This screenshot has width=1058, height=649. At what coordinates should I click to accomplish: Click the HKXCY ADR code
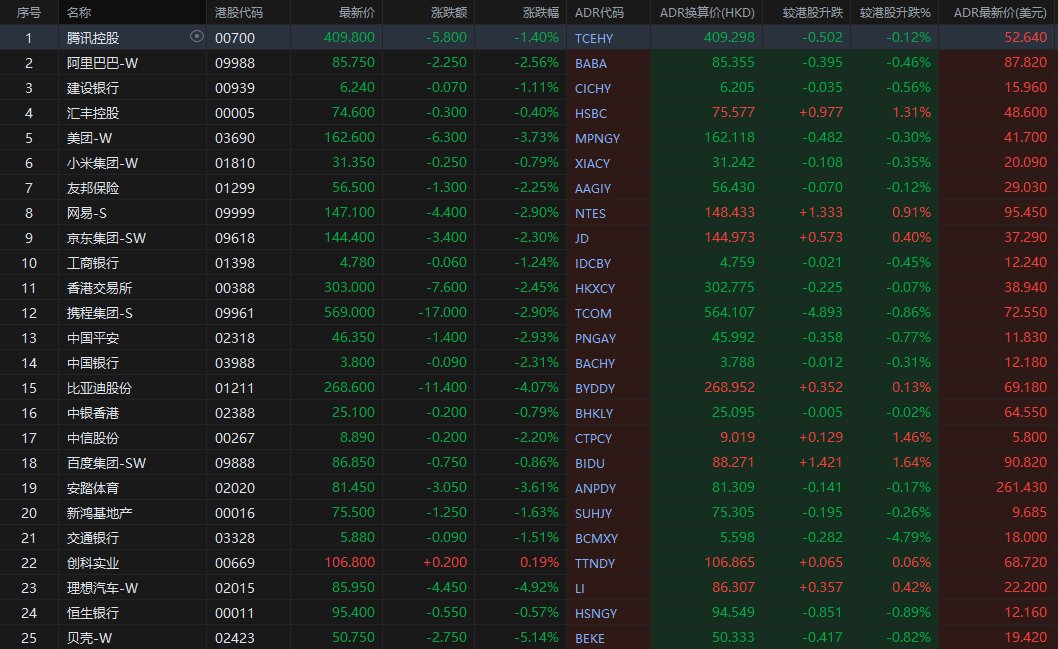[x=594, y=287]
